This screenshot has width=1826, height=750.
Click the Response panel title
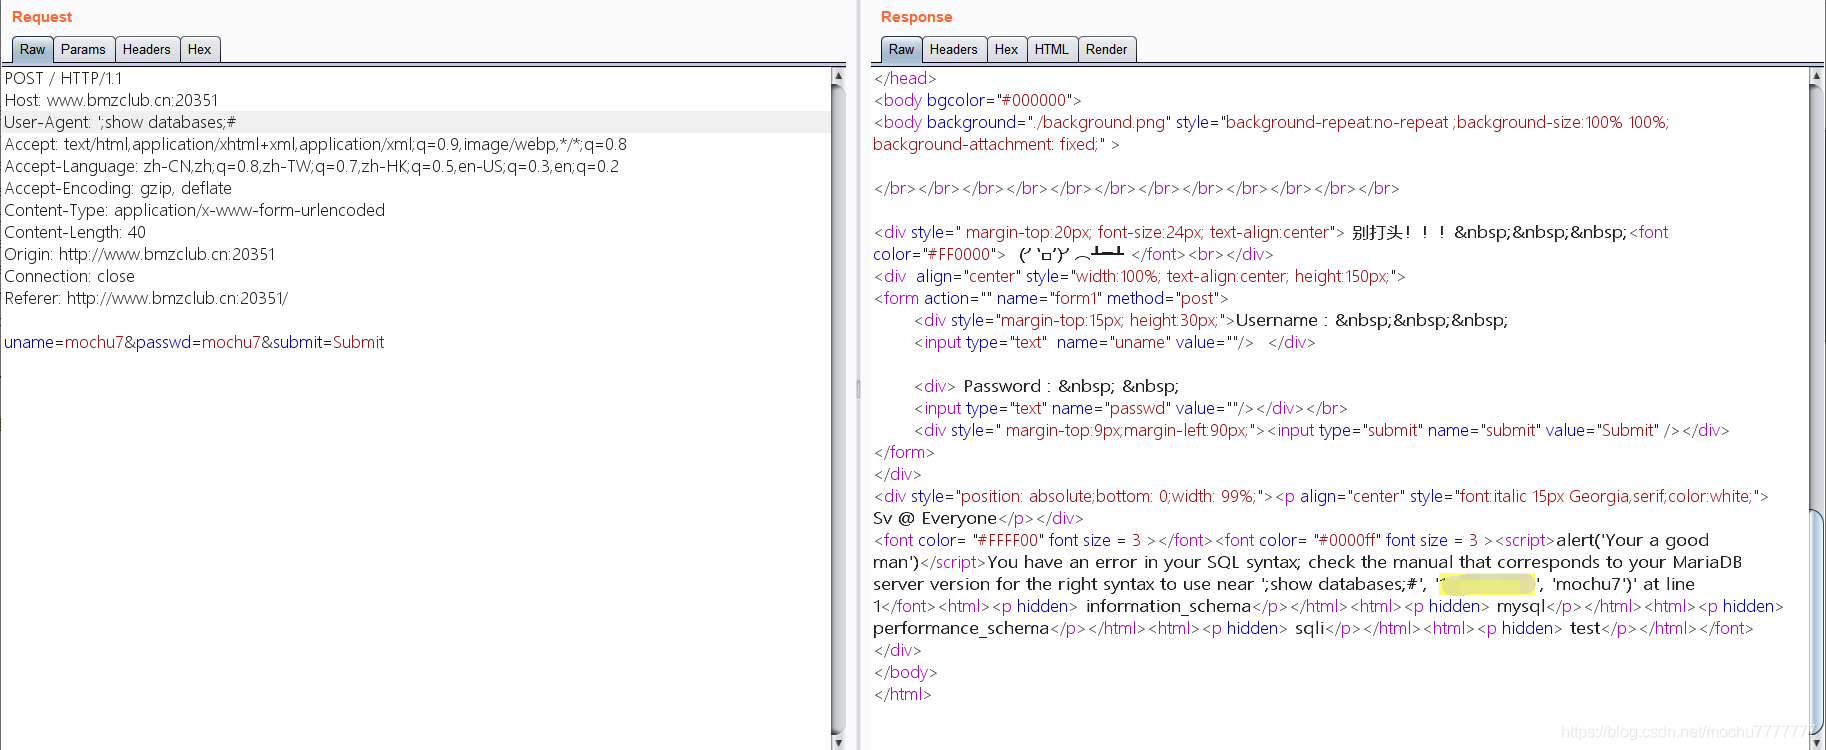coord(916,17)
